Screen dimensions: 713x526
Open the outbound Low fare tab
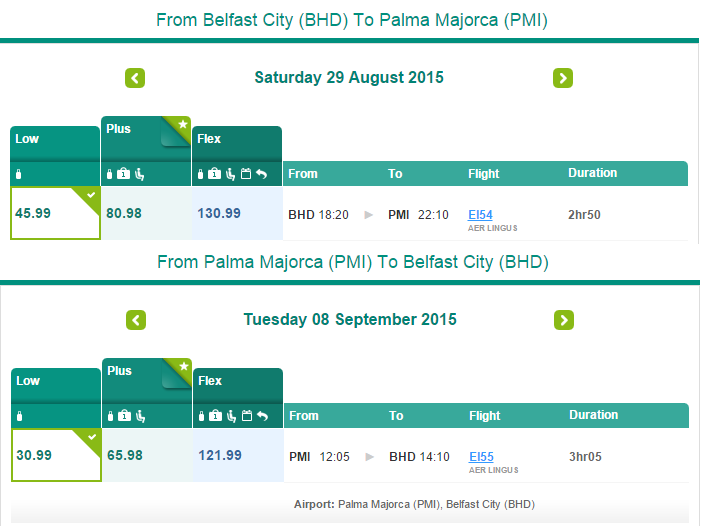tap(55, 144)
